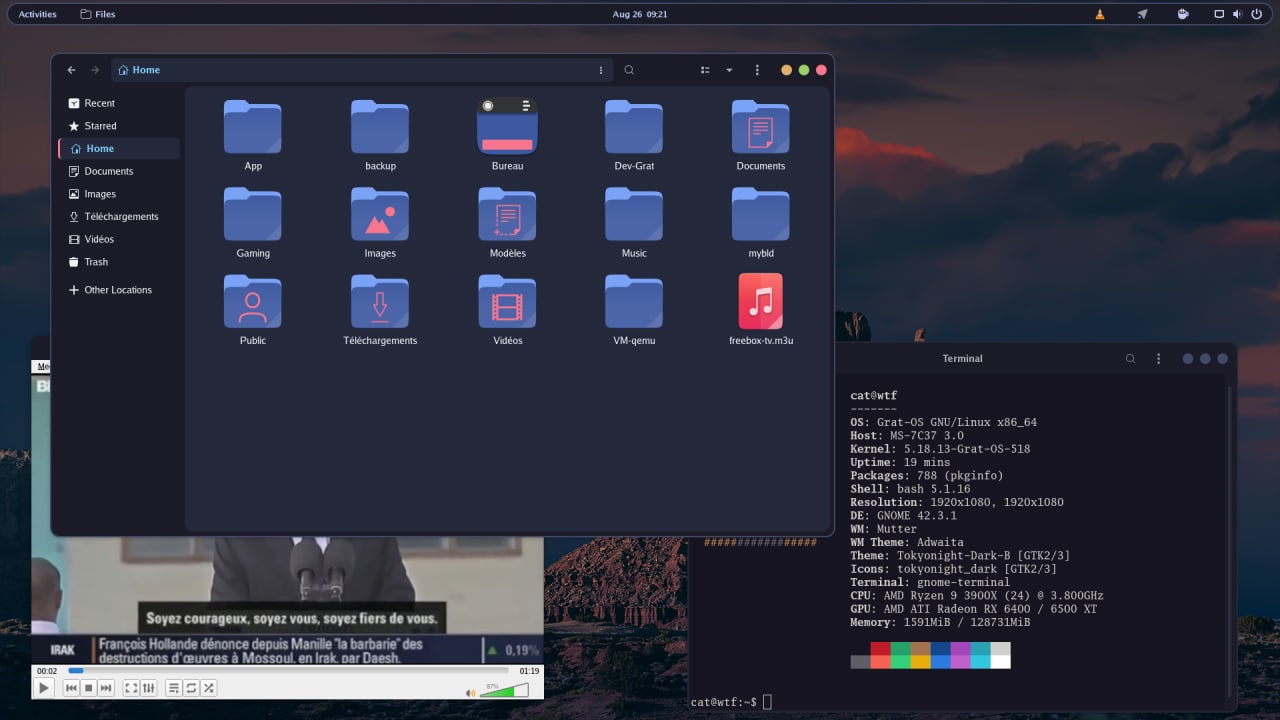This screenshot has width=1280, height=720.
Task: Click the Caffeine coffee cup tray icon
Action: 1183,14
